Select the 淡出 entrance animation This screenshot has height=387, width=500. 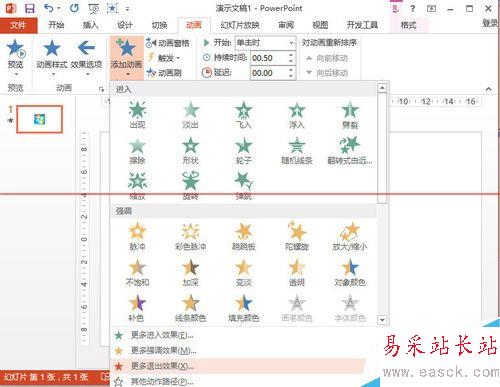pyautogui.click(x=190, y=115)
